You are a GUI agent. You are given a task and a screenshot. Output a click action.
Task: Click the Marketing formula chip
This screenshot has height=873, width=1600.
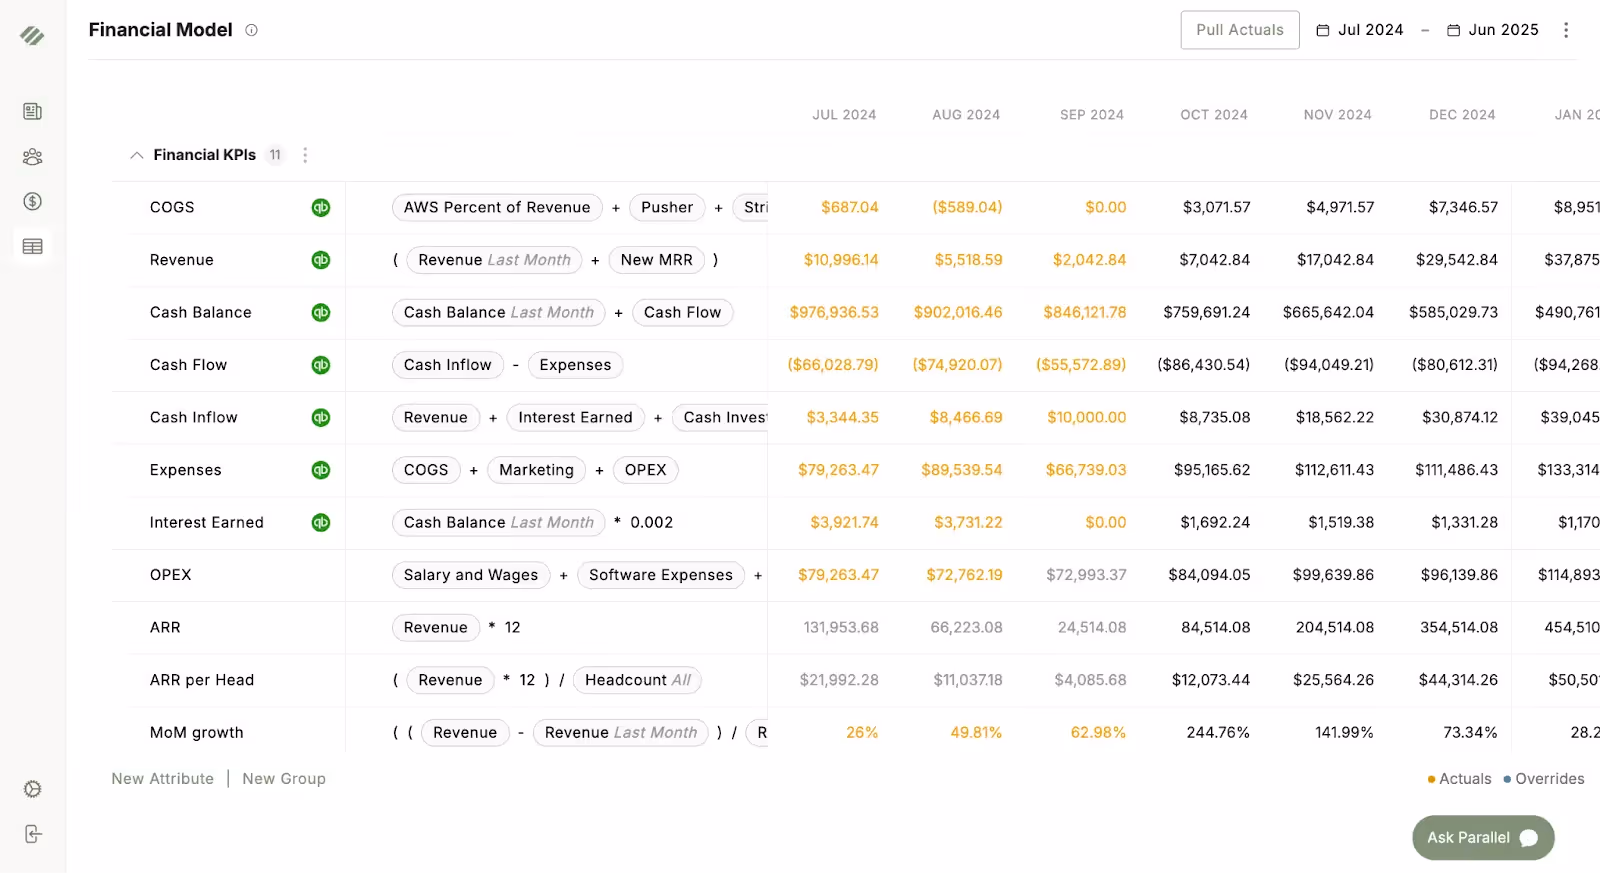pos(536,470)
